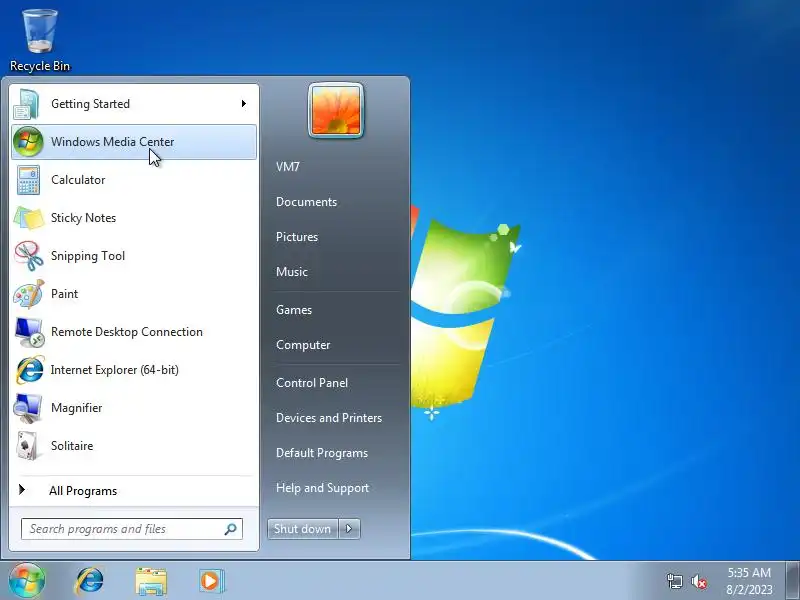Launch Windows Media Center from its icon
Screen dimensions: 800x600
(x=28, y=142)
